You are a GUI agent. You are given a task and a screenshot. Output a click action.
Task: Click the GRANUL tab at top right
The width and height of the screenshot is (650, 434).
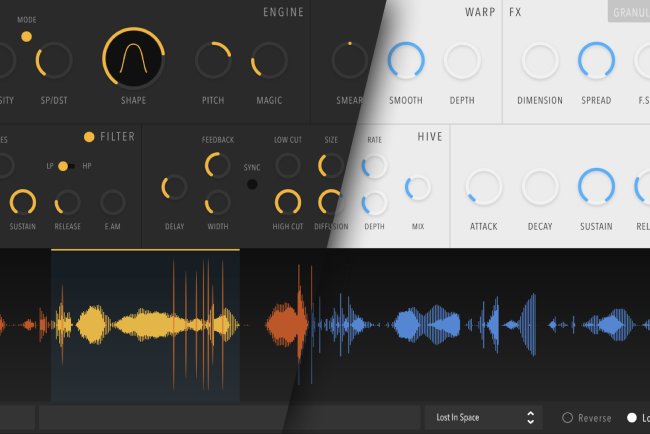(x=629, y=12)
